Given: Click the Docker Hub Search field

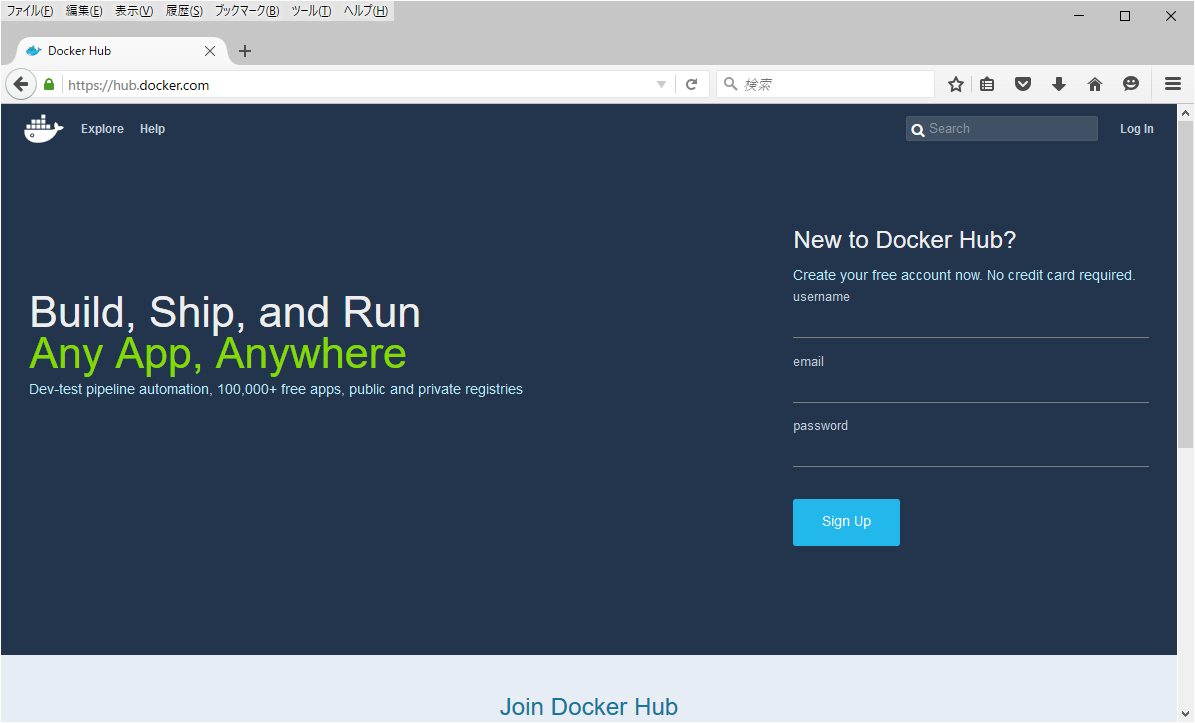Looking at the screenshot, I should (1001, 129).
